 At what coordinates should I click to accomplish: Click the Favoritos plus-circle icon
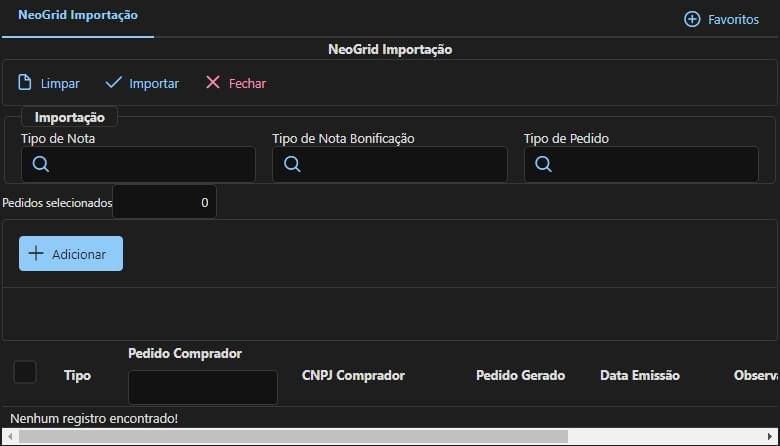pyautogui.click(x=692, y=19)
